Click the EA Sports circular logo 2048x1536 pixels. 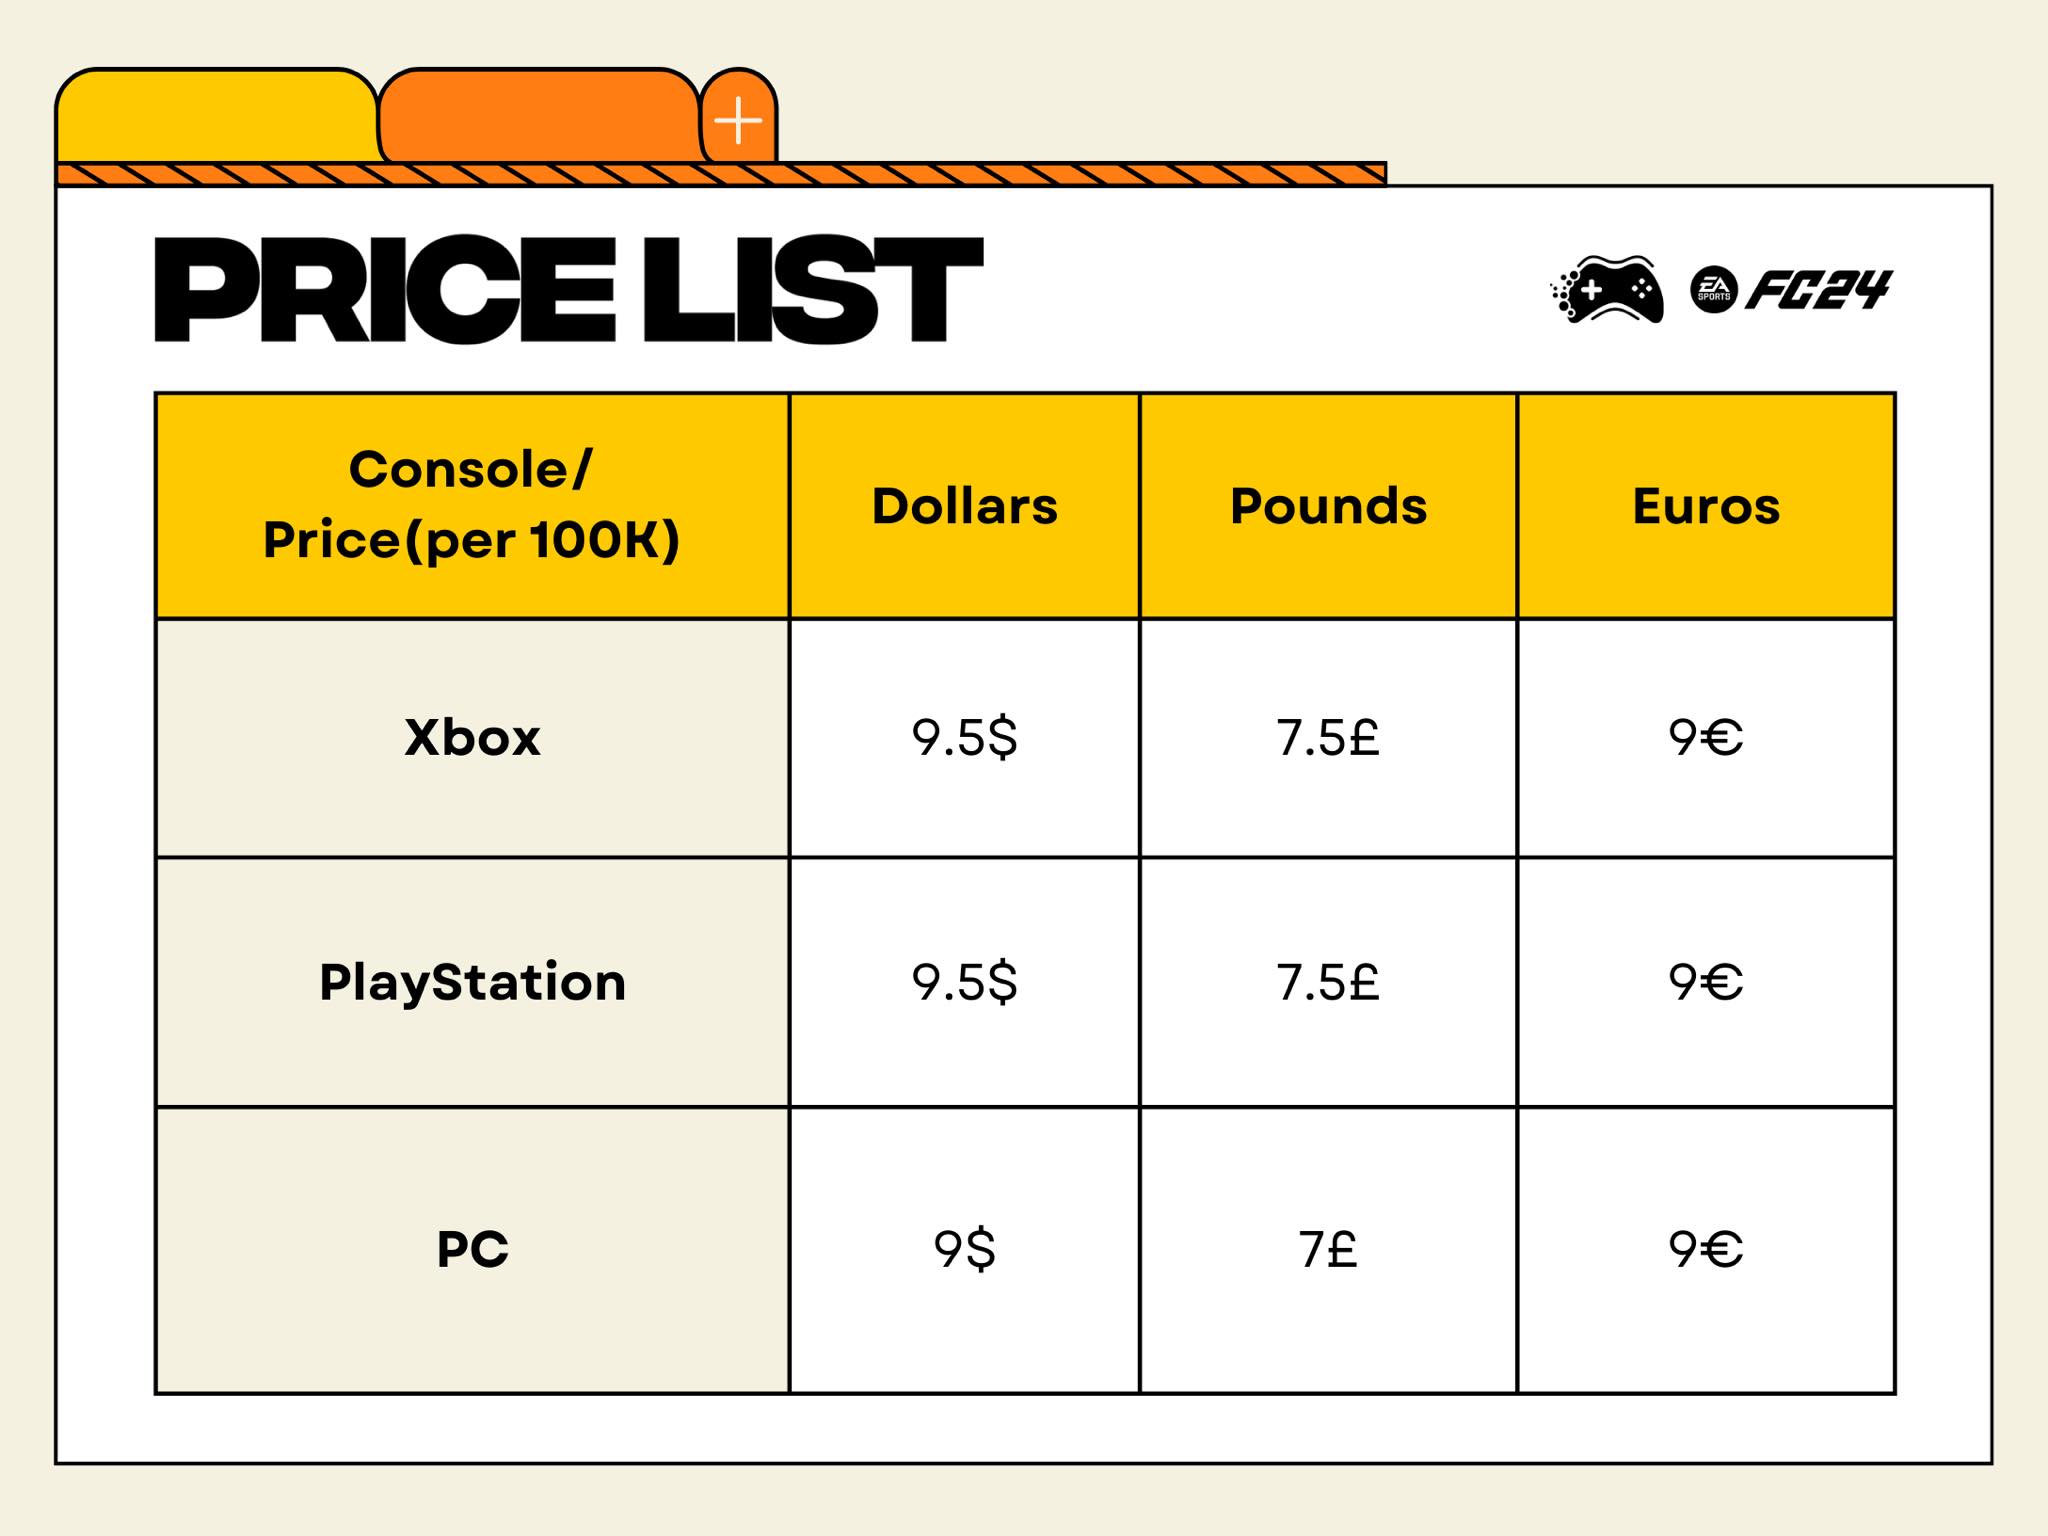click(1714, 290)
